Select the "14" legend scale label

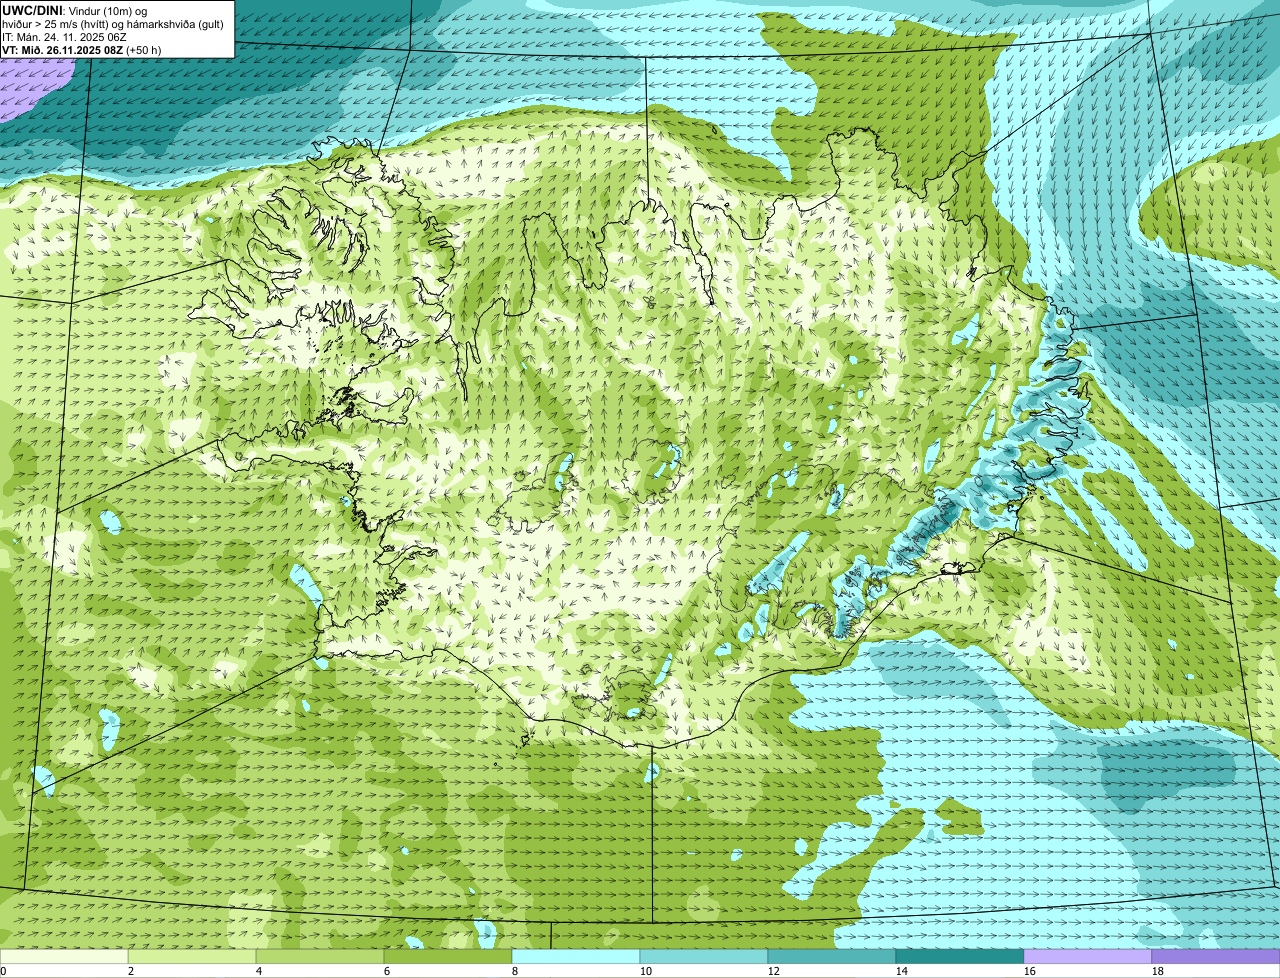[902, 971]
